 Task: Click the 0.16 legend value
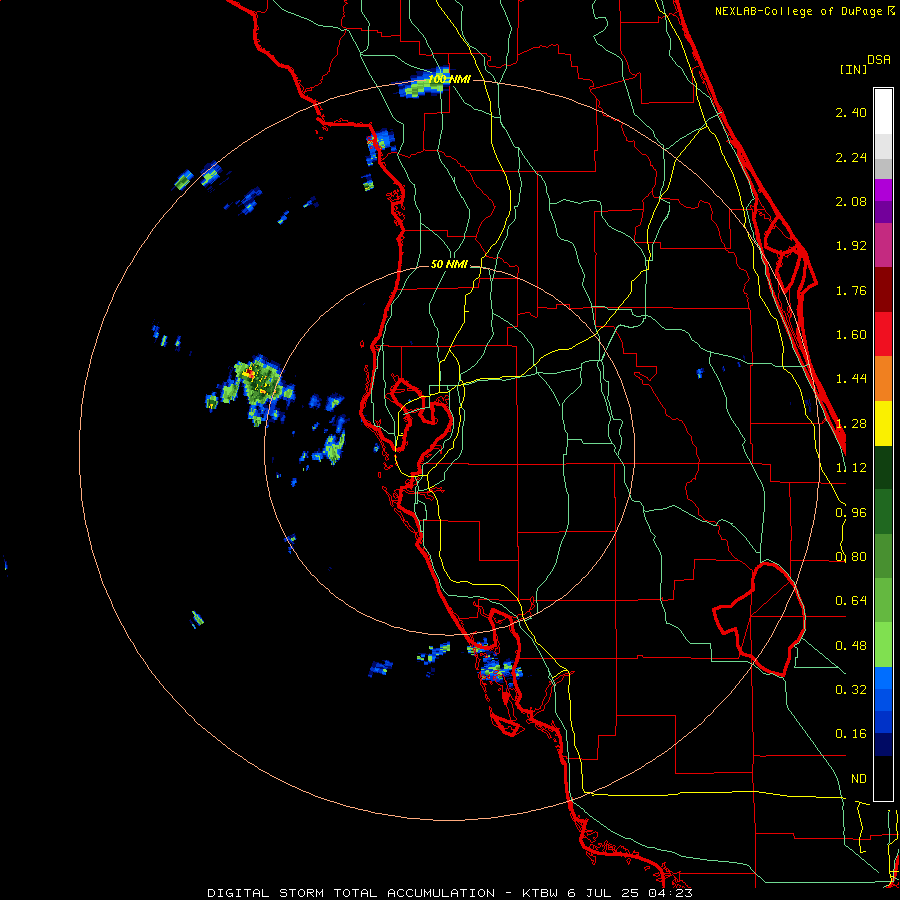(x=851, y=734)
